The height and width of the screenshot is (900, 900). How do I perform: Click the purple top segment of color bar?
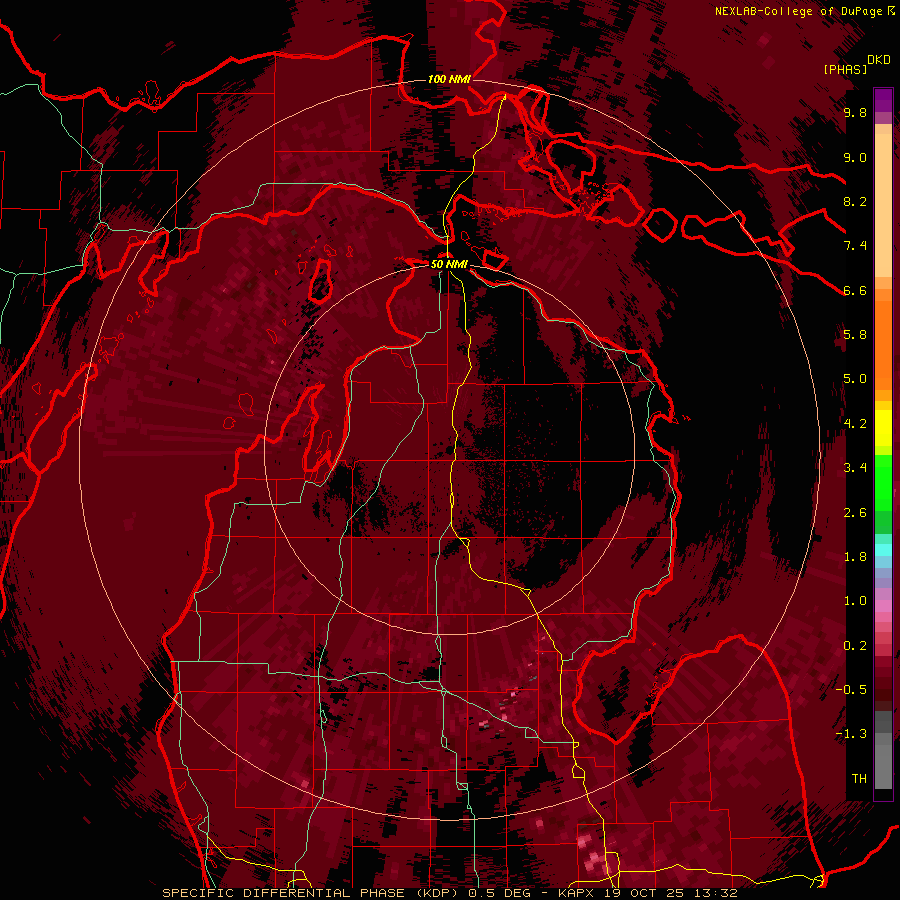(x=883, y=100)
